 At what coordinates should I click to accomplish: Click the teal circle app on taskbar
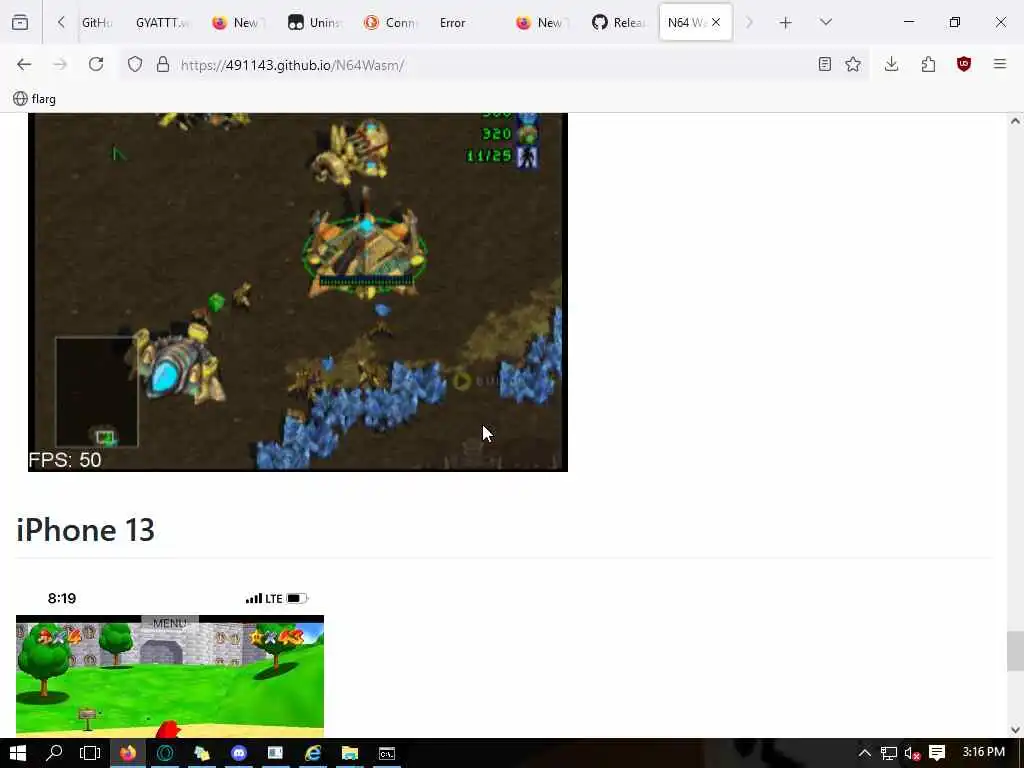coord(165,754)
